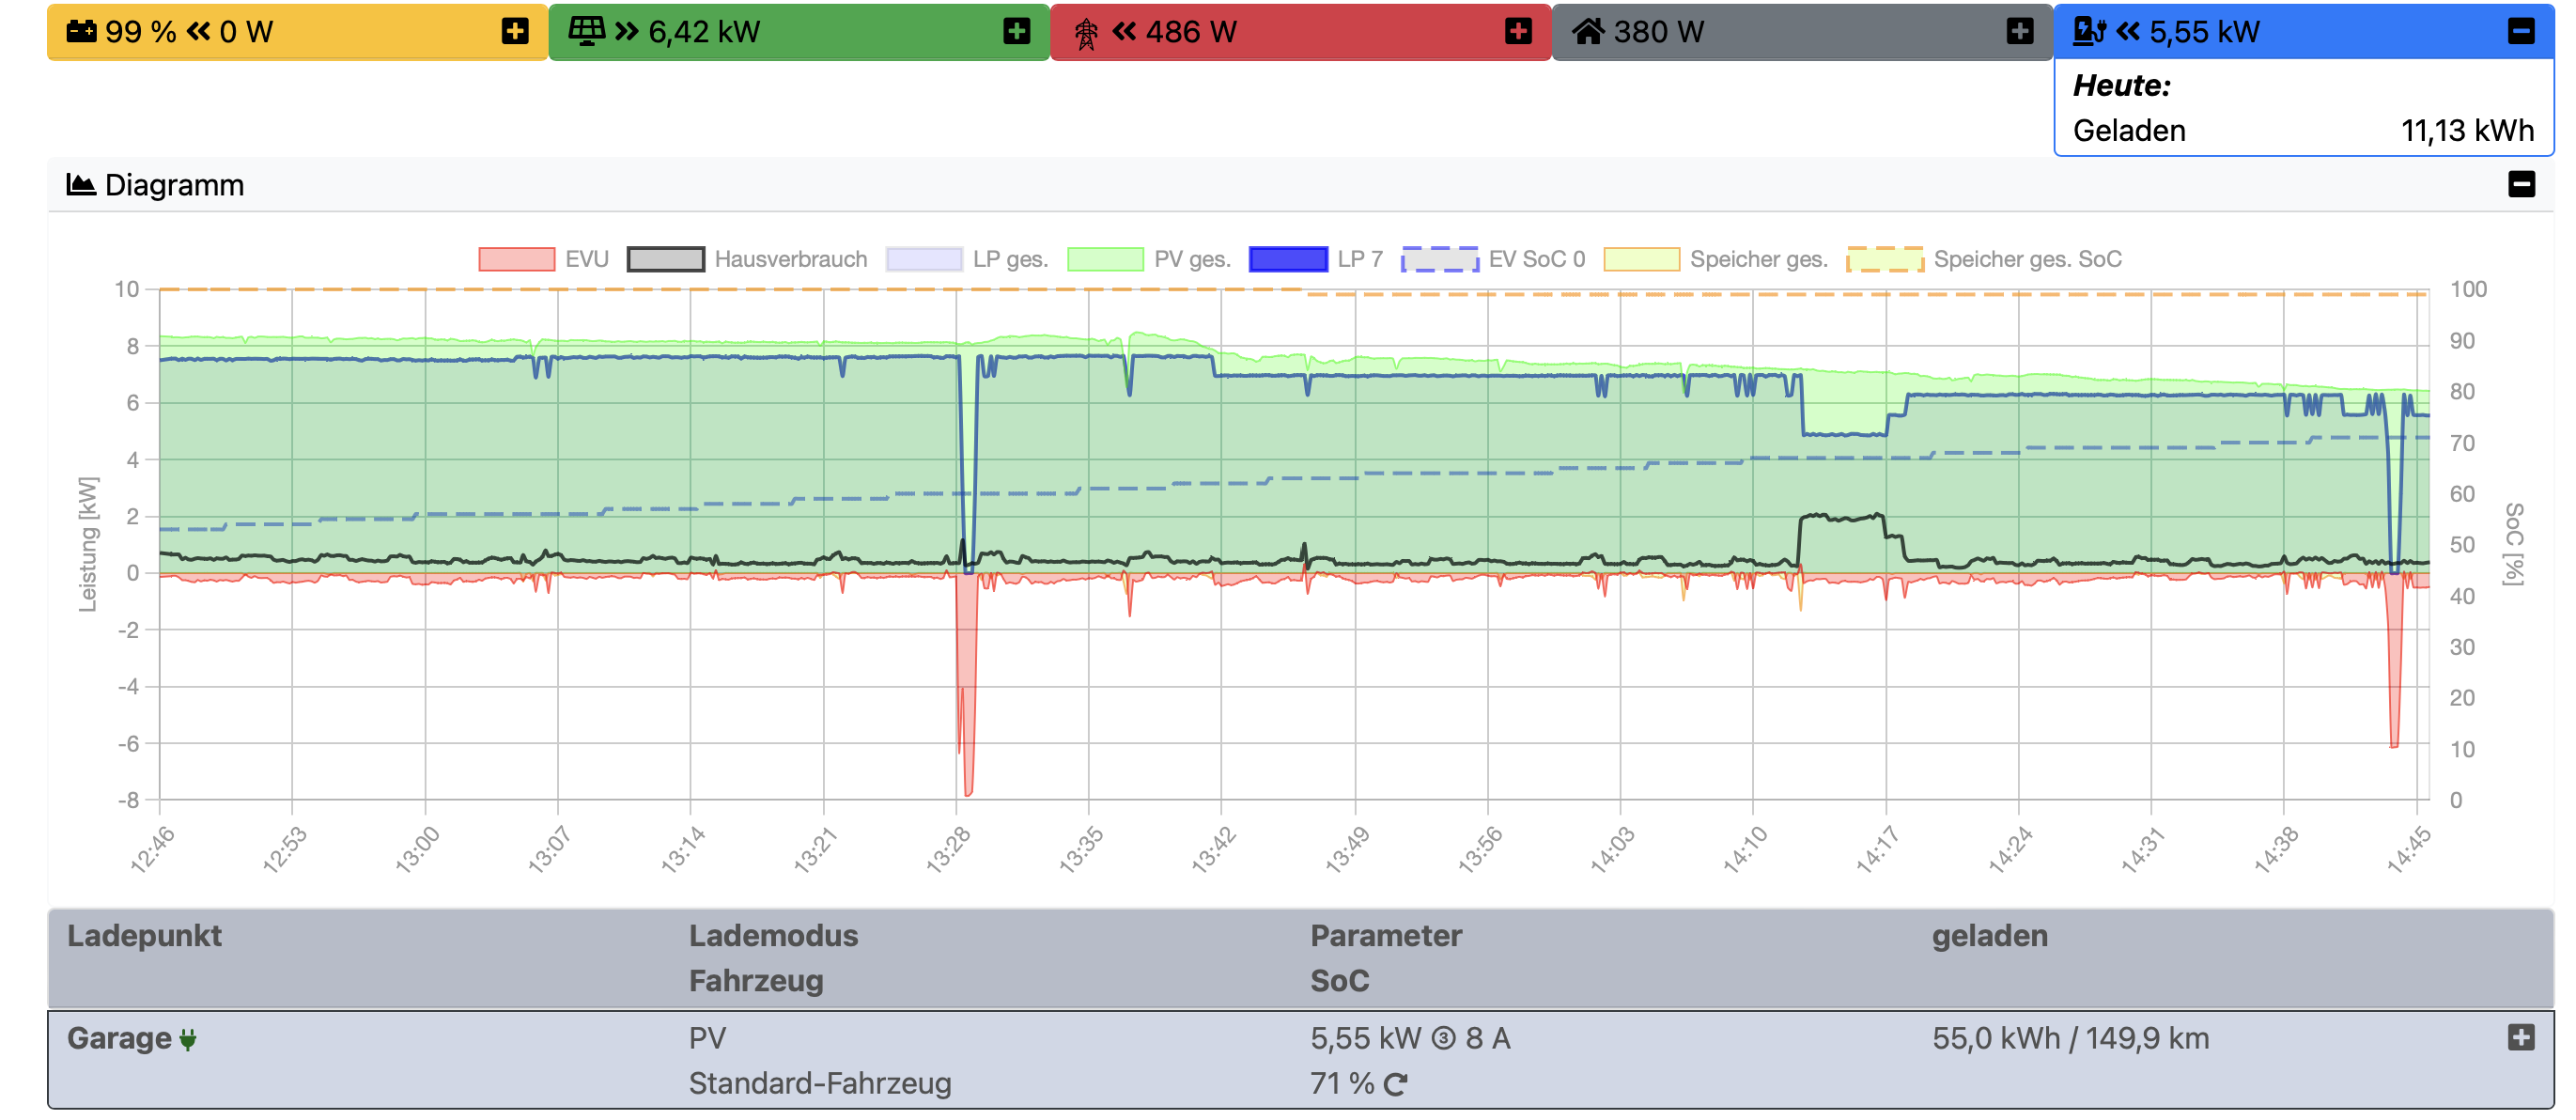Click the Garage charge point name
The height and width of the screenshot is (1120, 2576).
[119, 1038]
